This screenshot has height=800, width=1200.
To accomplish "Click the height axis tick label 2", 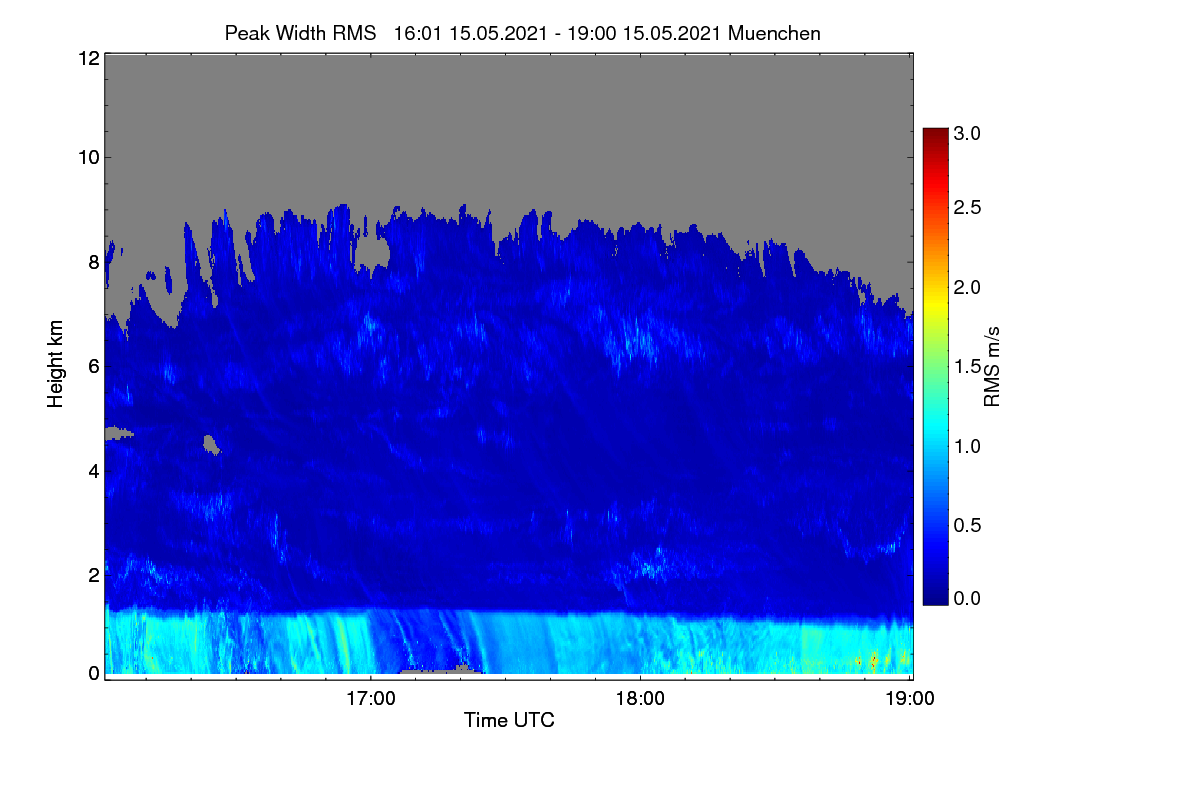I will point(93,575).
